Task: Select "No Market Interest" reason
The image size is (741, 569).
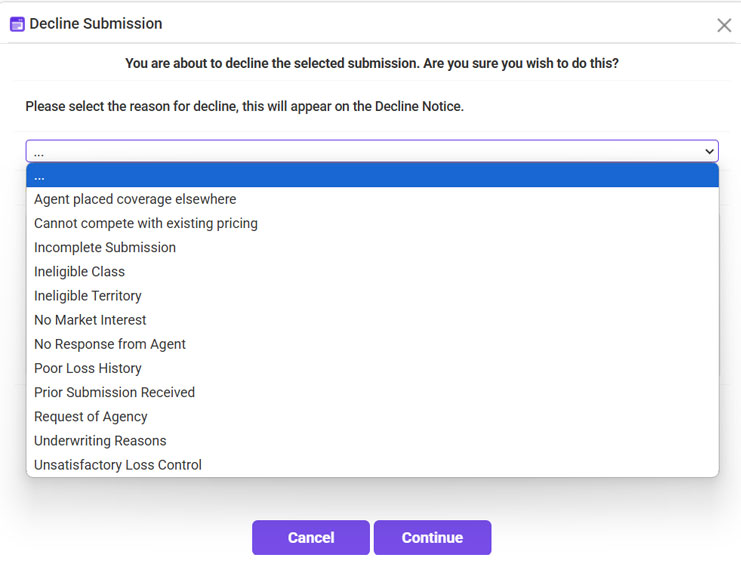Action: (x=90, y=320)
